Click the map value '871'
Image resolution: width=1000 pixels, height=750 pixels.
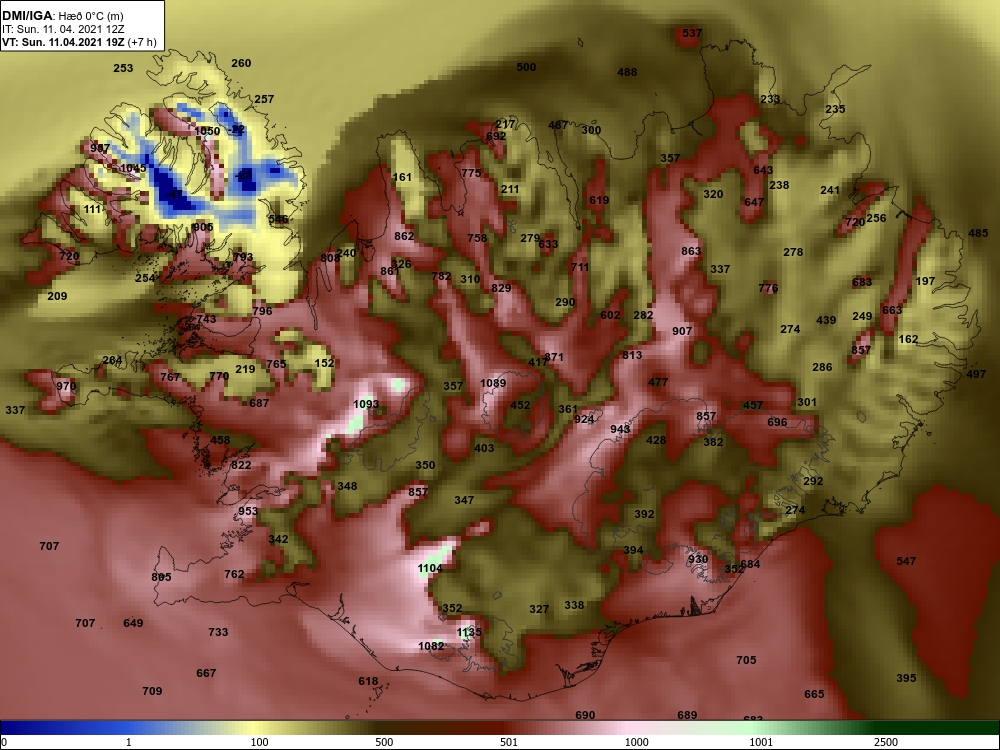[x=554, y=357]
